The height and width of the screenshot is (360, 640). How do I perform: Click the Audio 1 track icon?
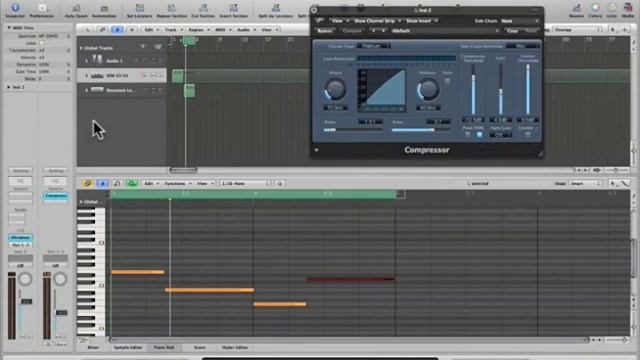coord(97,60)
